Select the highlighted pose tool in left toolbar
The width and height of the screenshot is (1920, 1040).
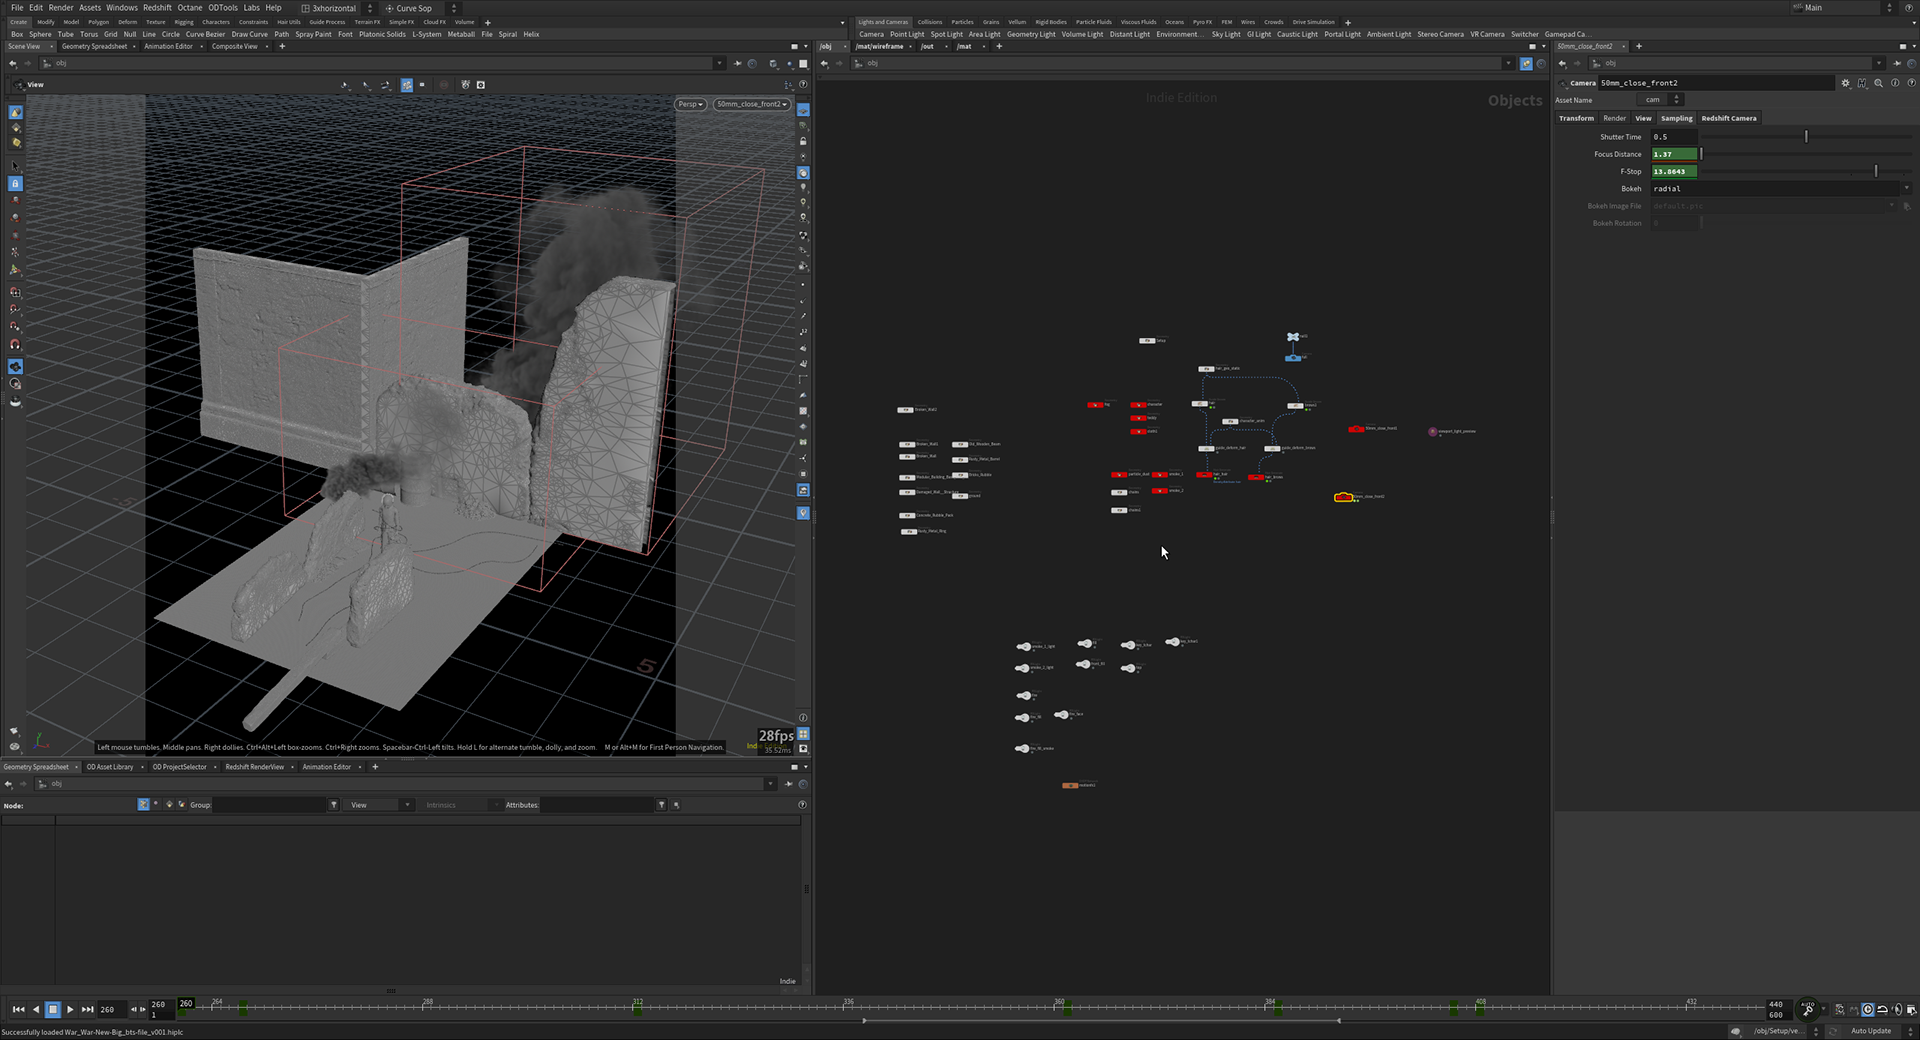[x=15, y=367]
